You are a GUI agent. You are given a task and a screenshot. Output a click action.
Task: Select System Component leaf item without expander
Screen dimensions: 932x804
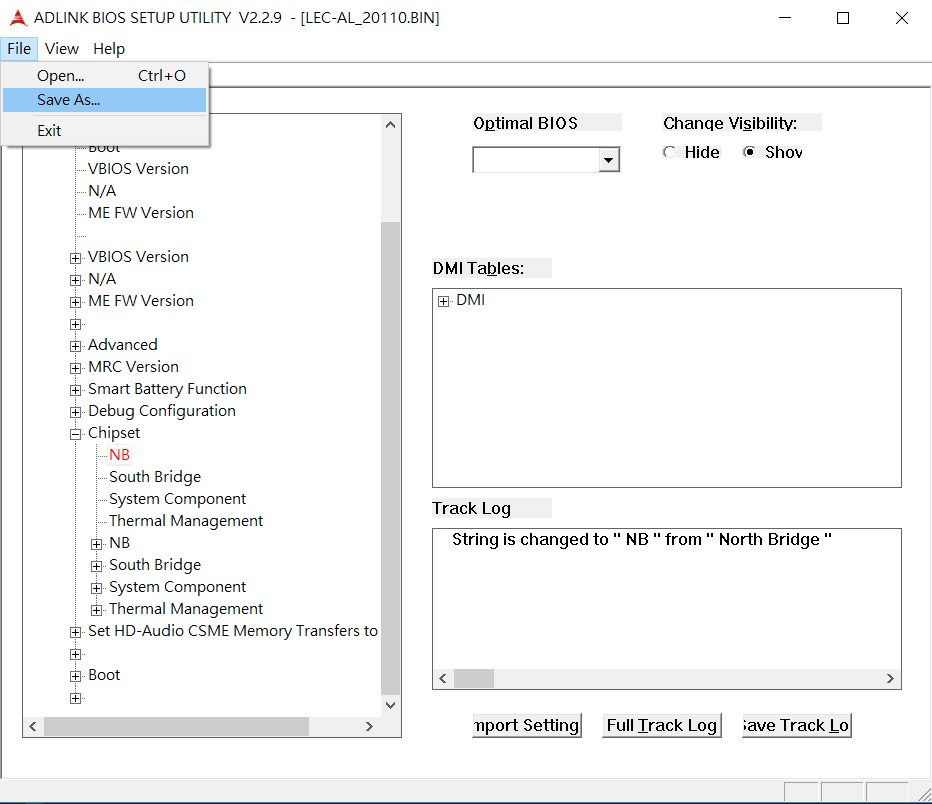(x=177, y=499)
